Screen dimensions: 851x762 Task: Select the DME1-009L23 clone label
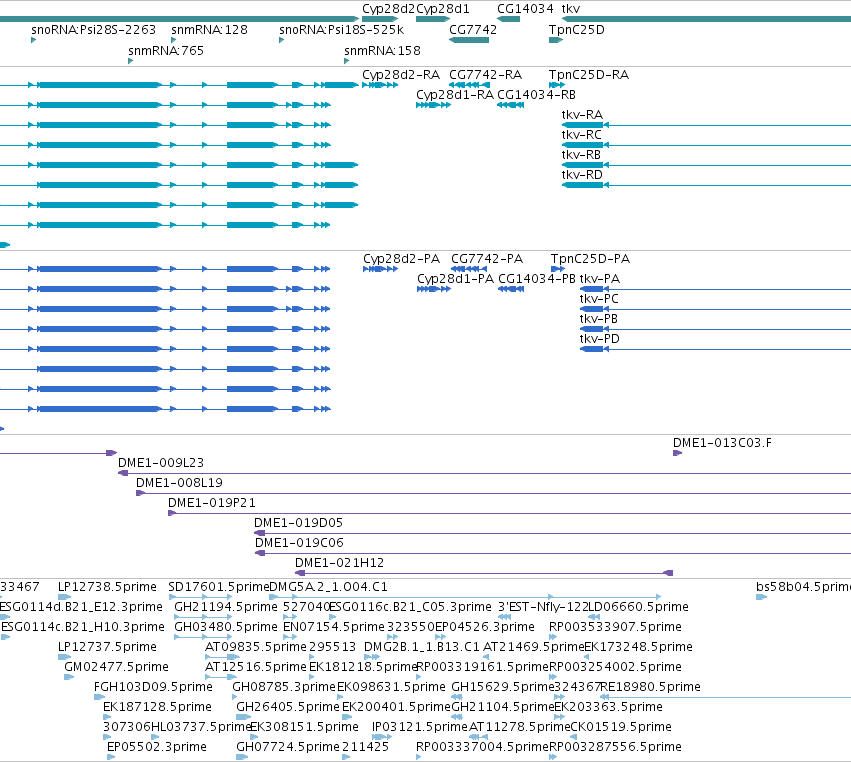pyautogui.click(x=161, y=463)
